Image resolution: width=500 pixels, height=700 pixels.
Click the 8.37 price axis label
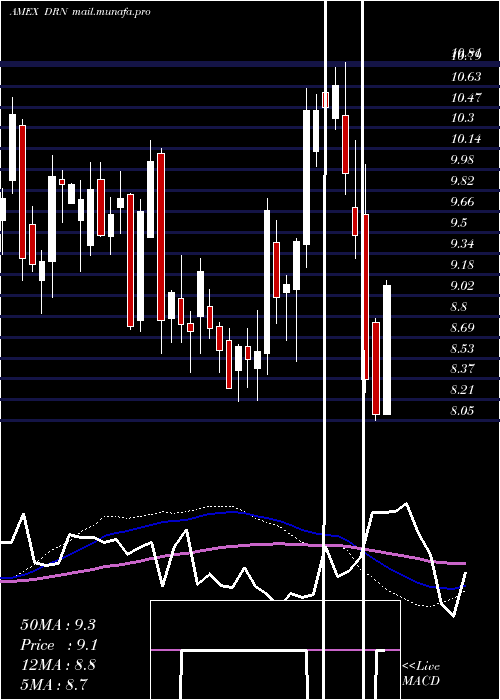pyautogui.click(x=464, y=369)
